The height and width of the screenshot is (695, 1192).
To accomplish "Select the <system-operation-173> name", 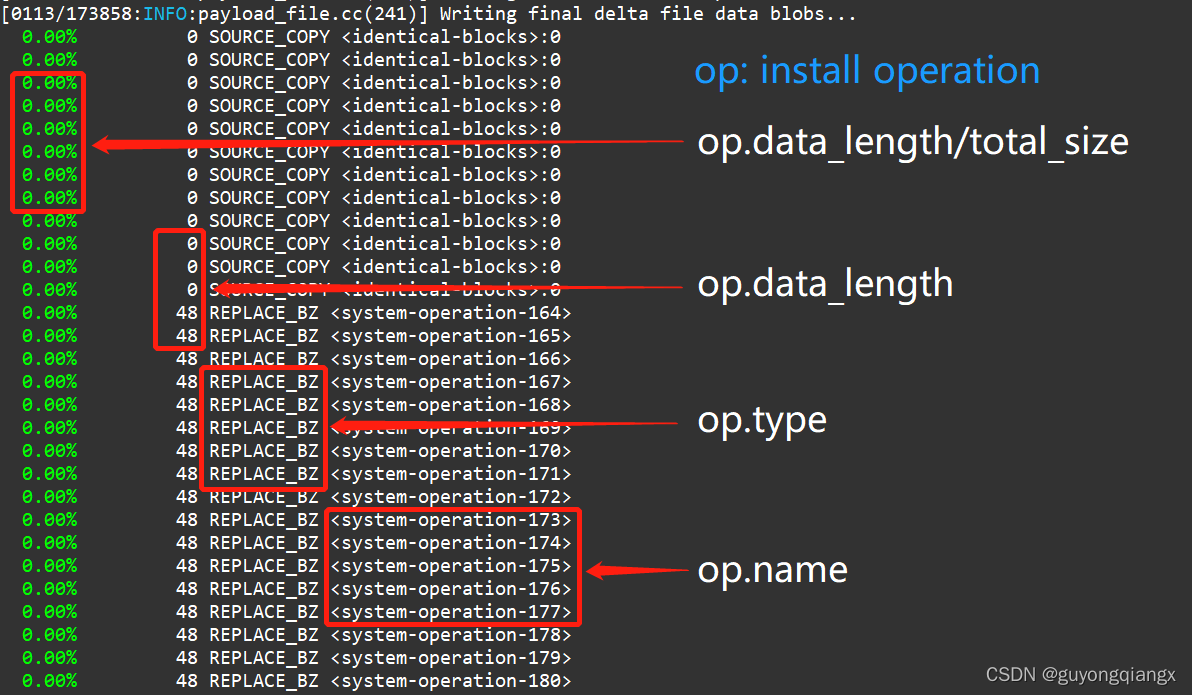I will point(451,520).
